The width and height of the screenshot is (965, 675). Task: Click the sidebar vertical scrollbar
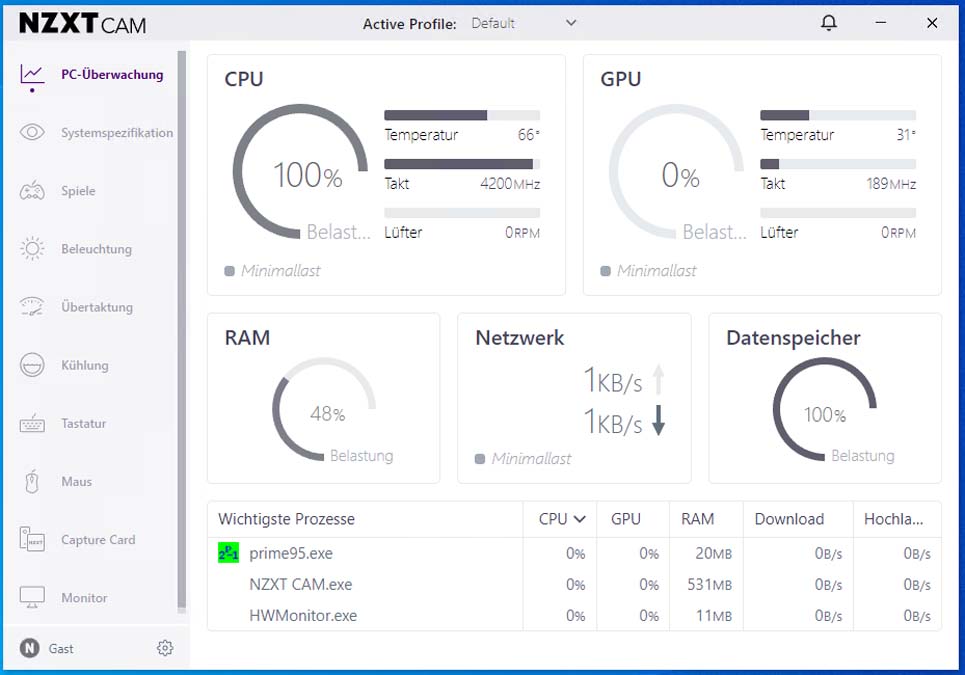click(x=182, y=332)
